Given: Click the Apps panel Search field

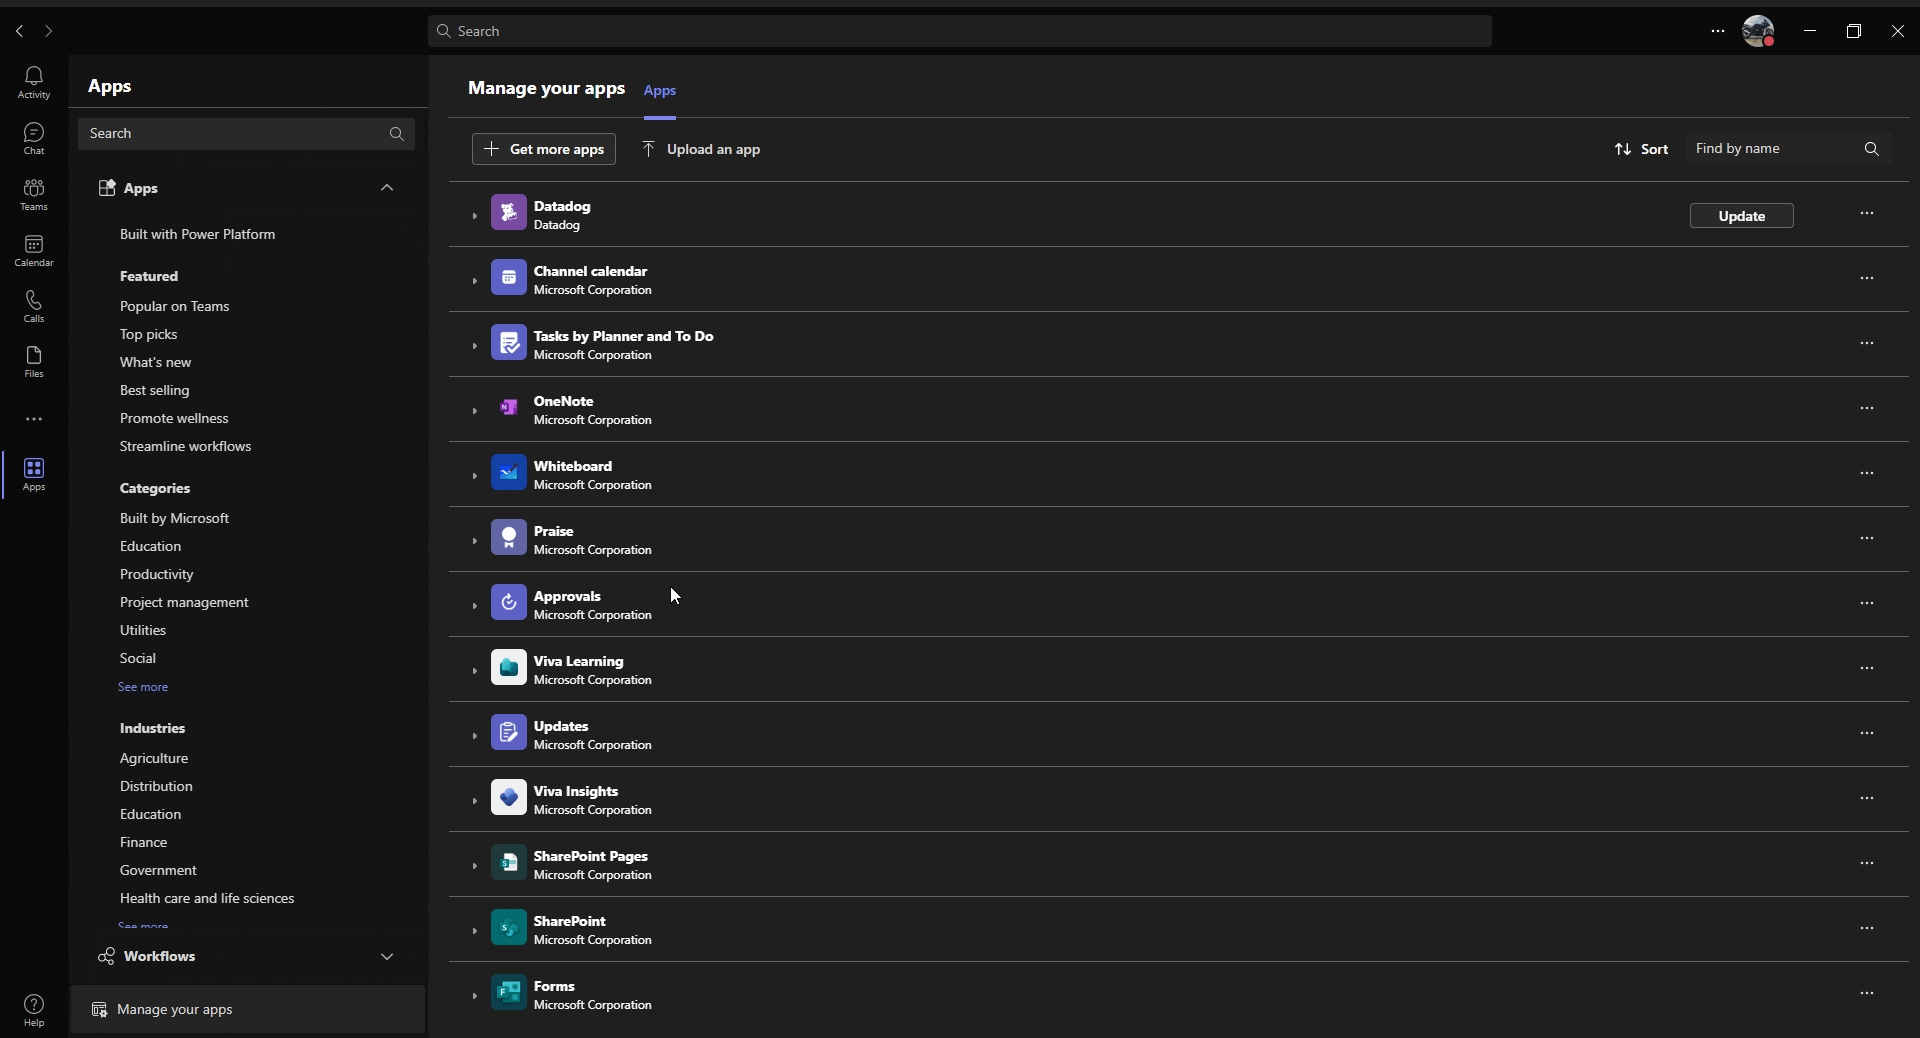Looking at the screenshot, I should pos(246,133).
